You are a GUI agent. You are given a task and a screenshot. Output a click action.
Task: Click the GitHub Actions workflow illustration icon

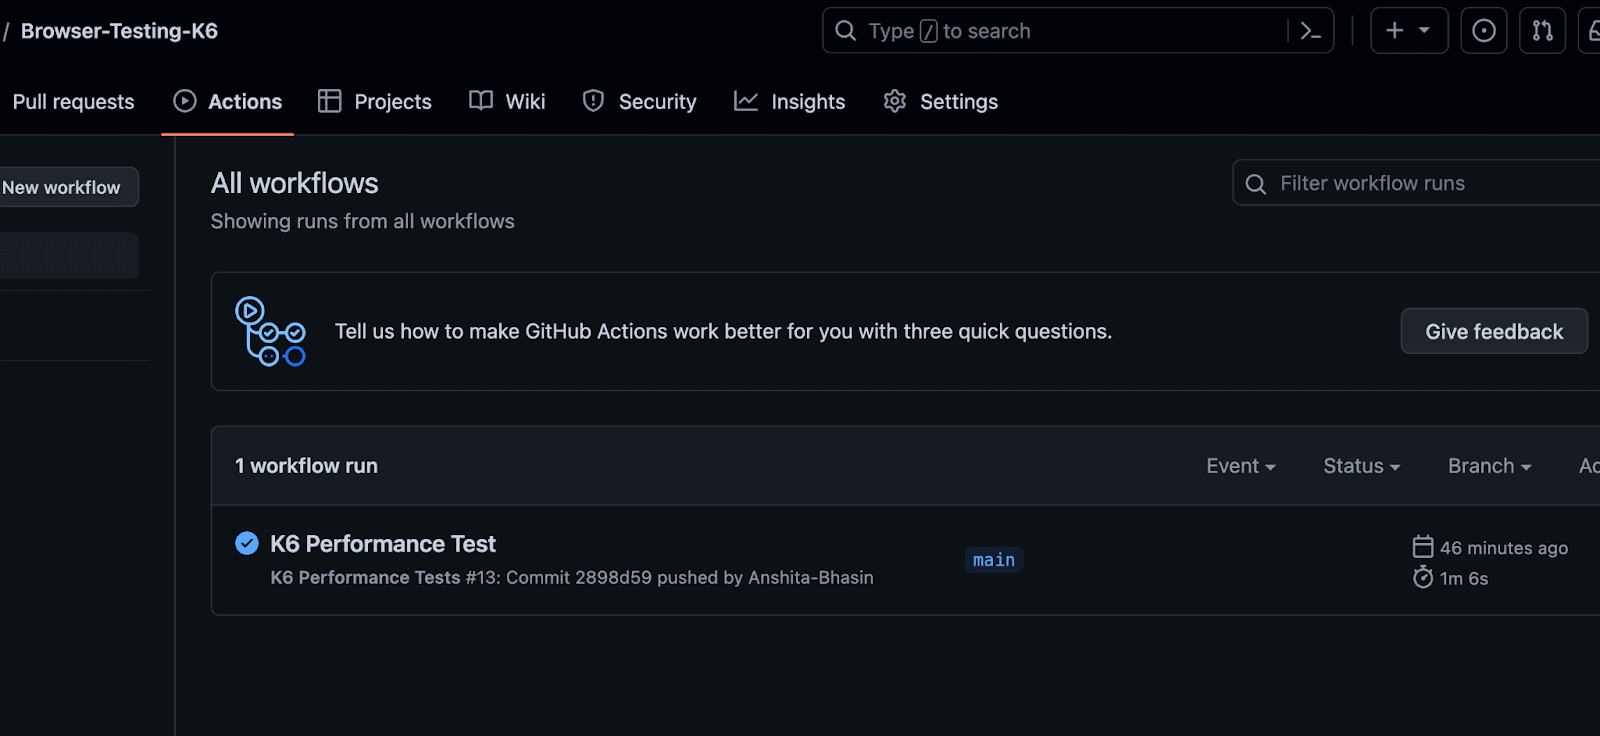pyautogui.click(x=270, y=331)
